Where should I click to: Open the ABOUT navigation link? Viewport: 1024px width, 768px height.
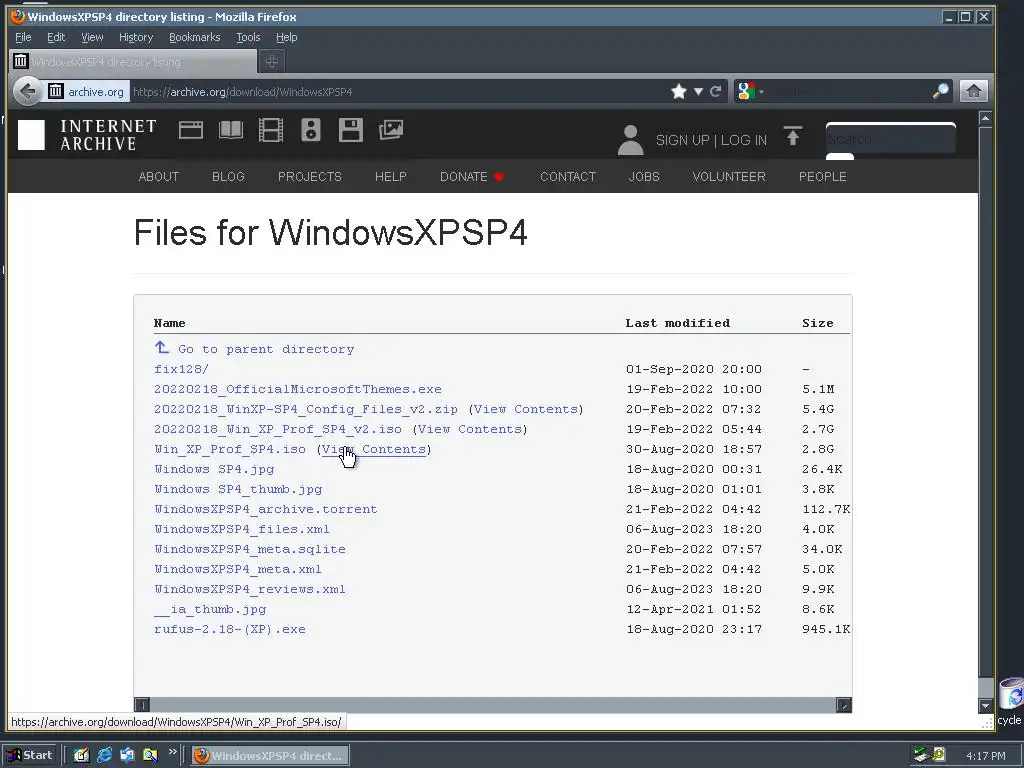point(159,176)
